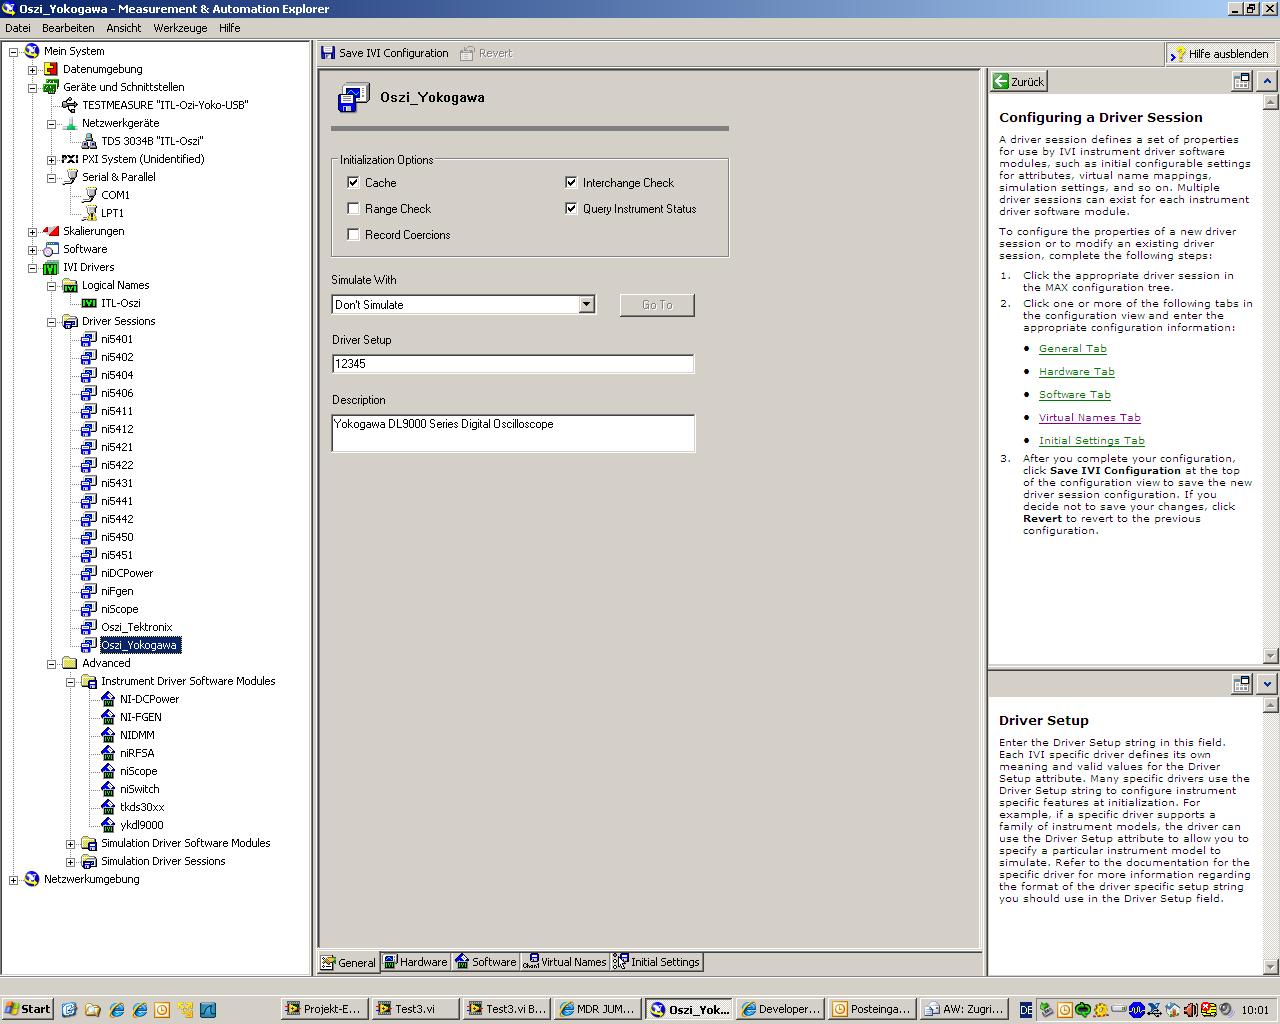The height and width of the screenshot is (1024, 1280).
Task: Expand the PXI System node
Action: 52,159
